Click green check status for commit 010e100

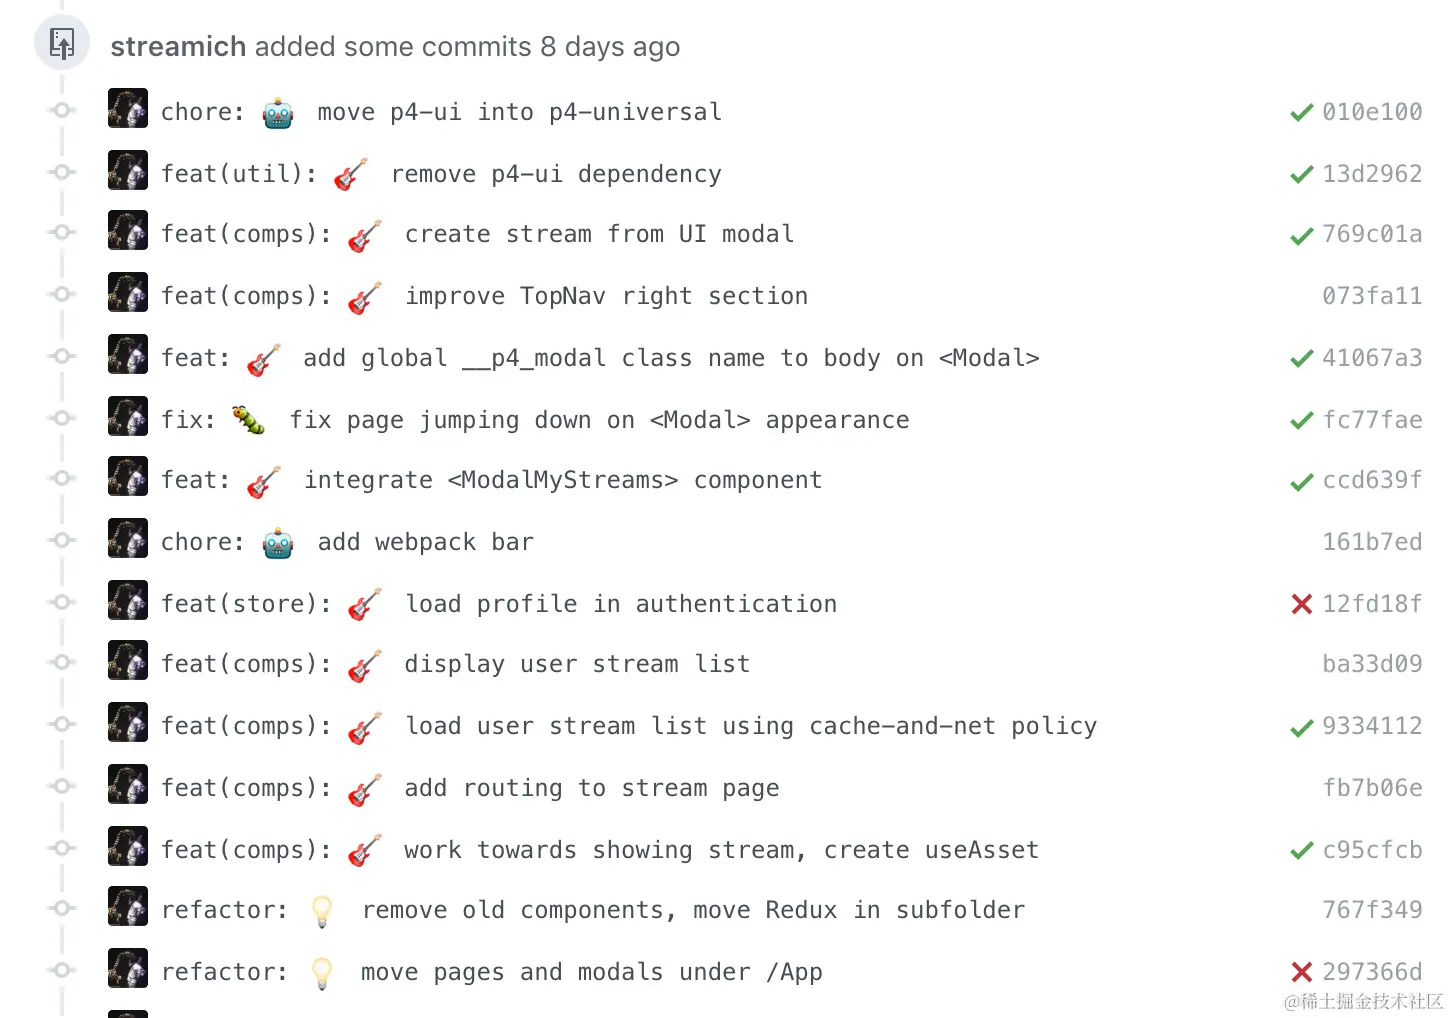point(1301,113)
